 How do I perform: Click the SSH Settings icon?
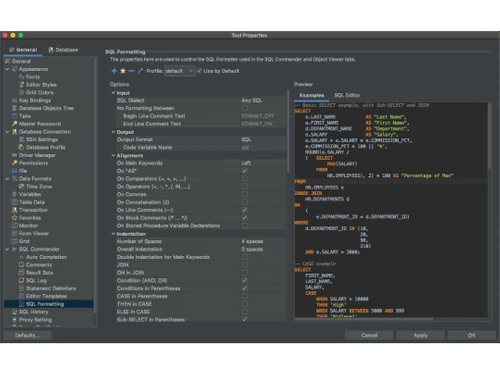click(22, 140)
